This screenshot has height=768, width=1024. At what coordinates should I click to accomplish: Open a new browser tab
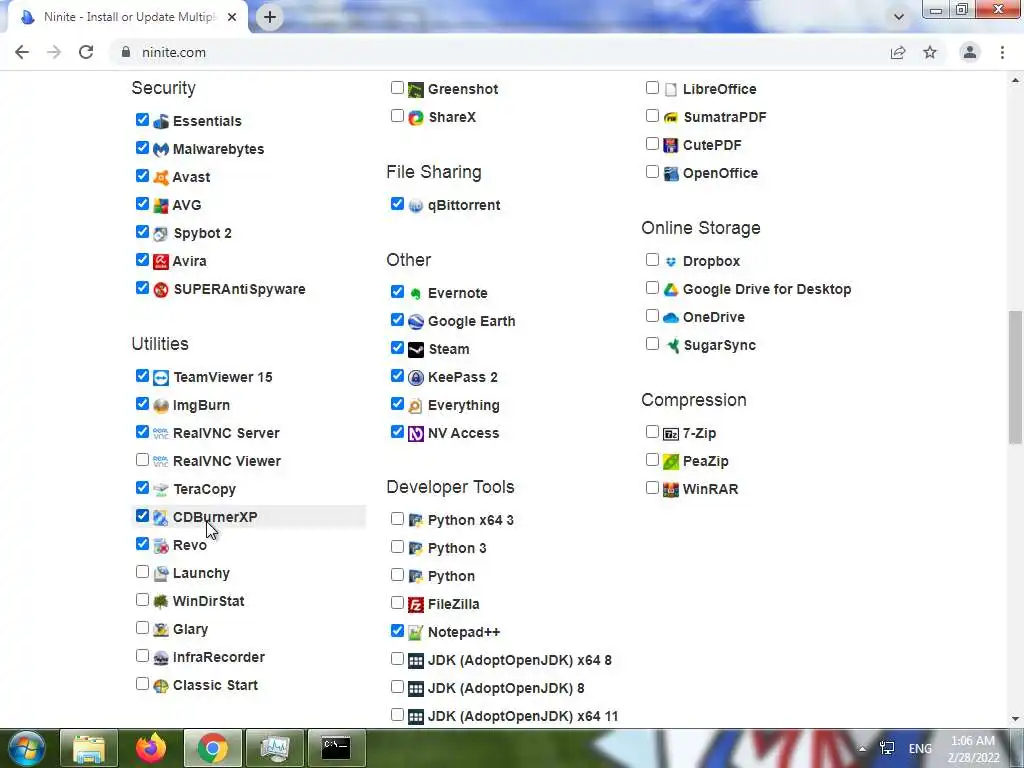point(270,17)
